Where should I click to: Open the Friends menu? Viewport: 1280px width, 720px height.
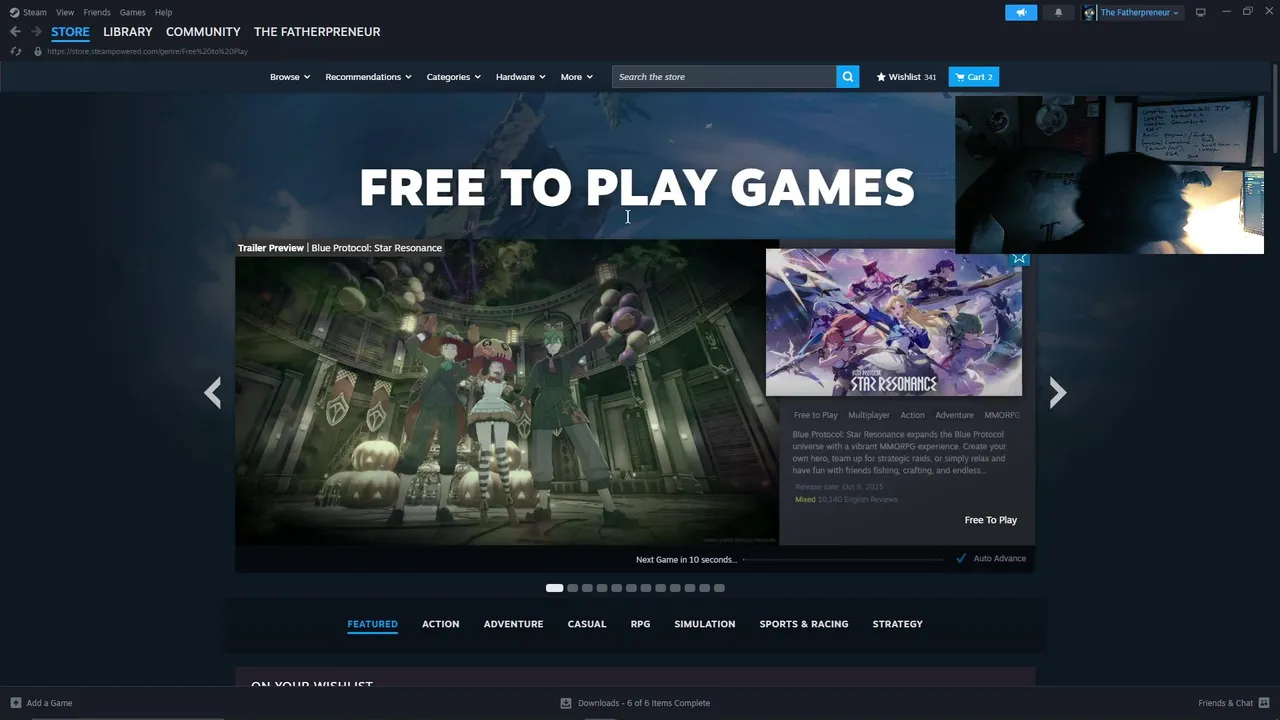pyautogui.click(x=97, y=12)
